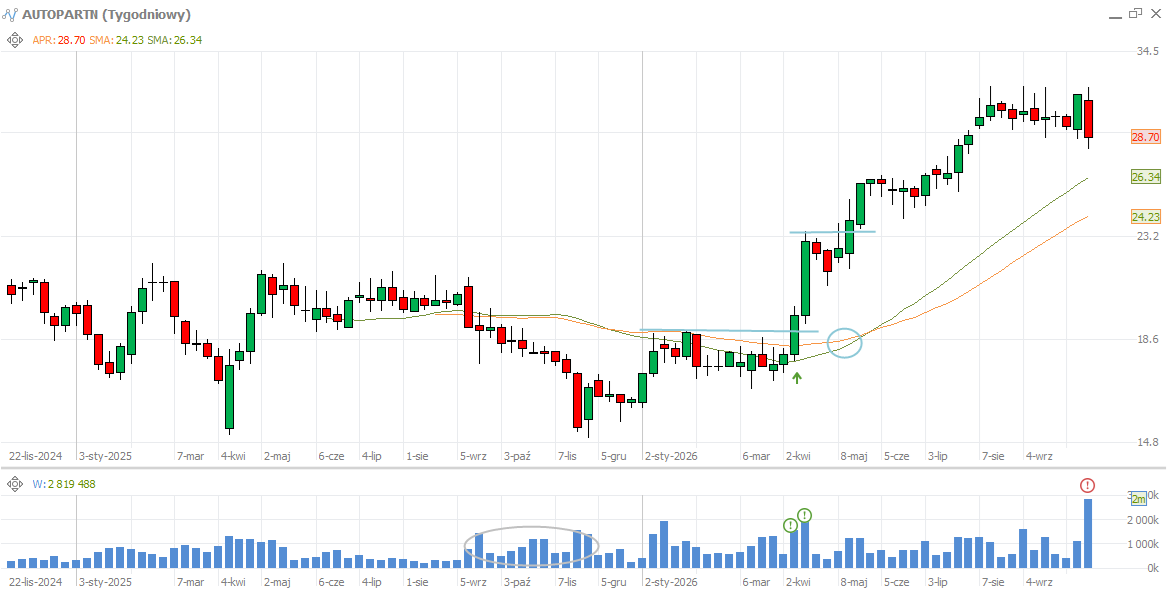Click 7-lis date on the price panel

567,456
